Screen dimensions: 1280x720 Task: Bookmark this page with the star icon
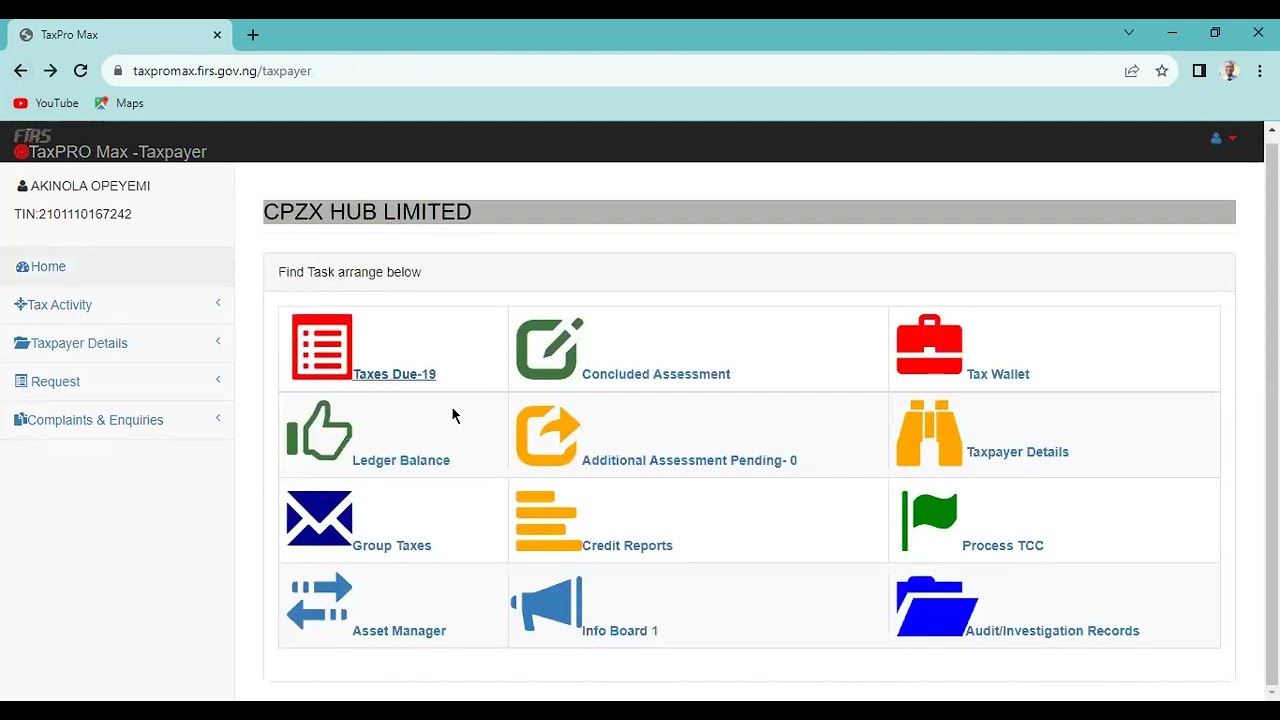(x=1162, y=71)
